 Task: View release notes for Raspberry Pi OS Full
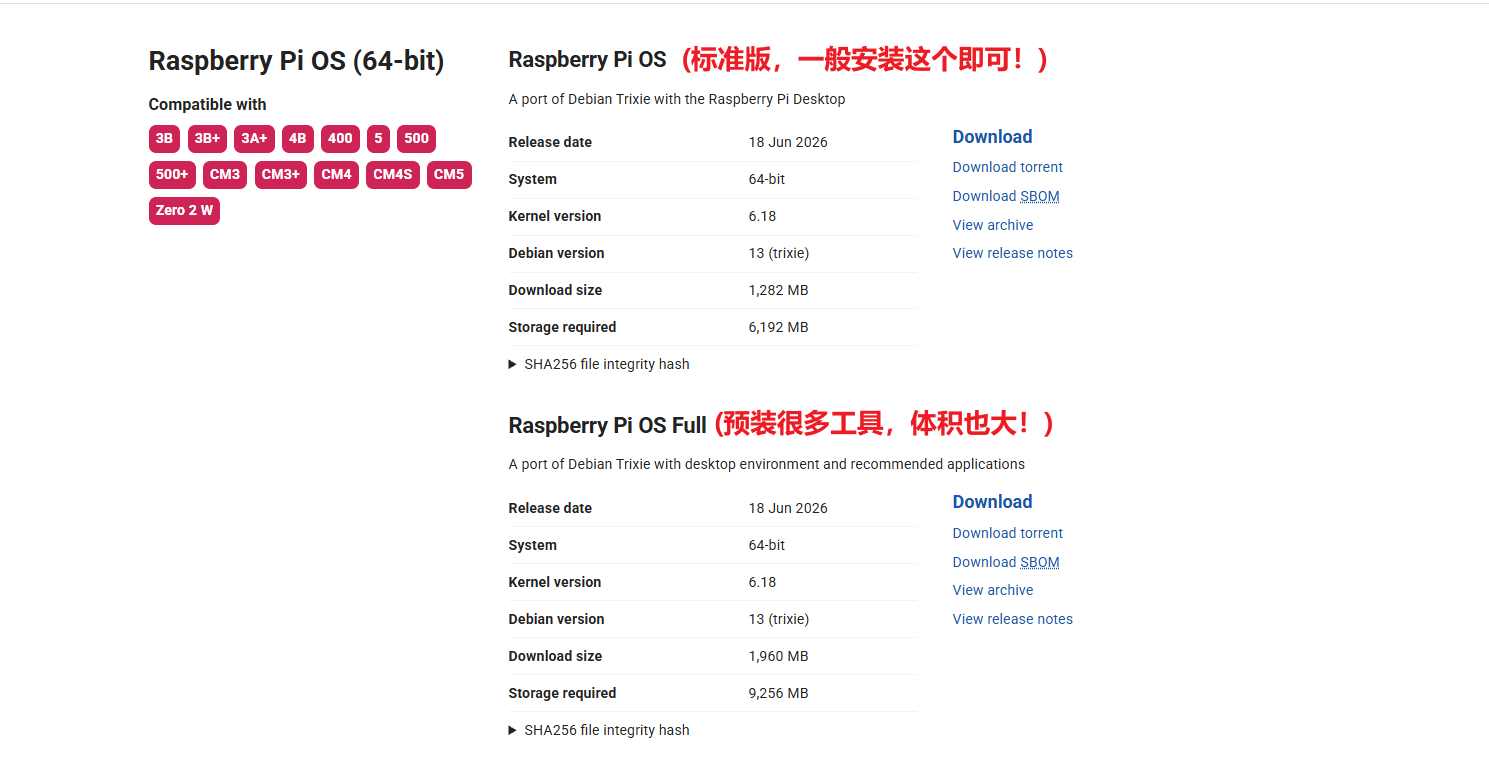(1013, 619)
